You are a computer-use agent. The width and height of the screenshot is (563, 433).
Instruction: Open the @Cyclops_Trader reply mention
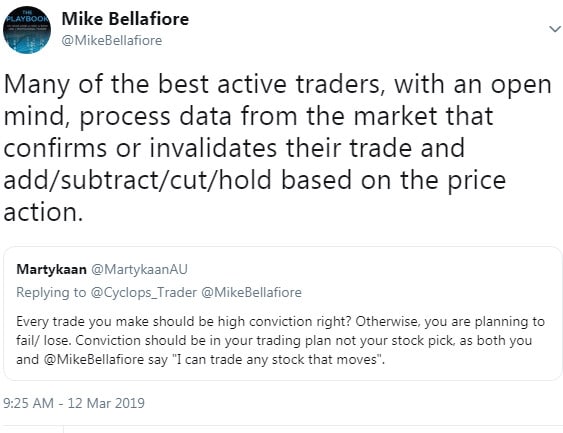pos(144,293)
